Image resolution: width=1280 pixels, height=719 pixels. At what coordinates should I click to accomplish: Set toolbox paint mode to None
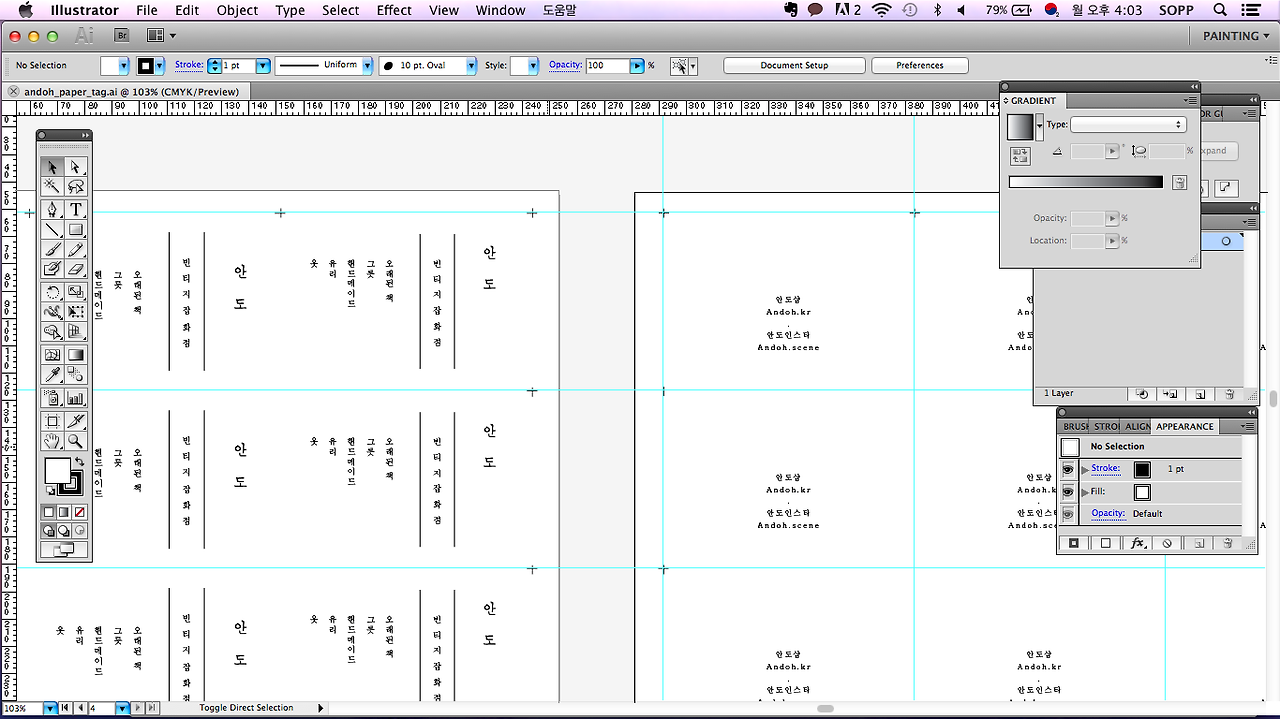(80, 512)
